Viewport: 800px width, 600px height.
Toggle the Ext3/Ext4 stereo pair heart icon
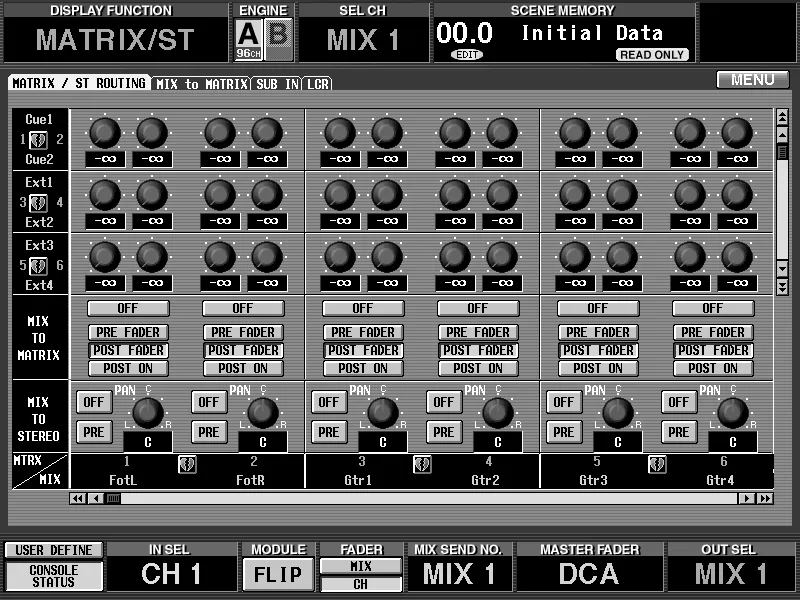click(38, 265)
